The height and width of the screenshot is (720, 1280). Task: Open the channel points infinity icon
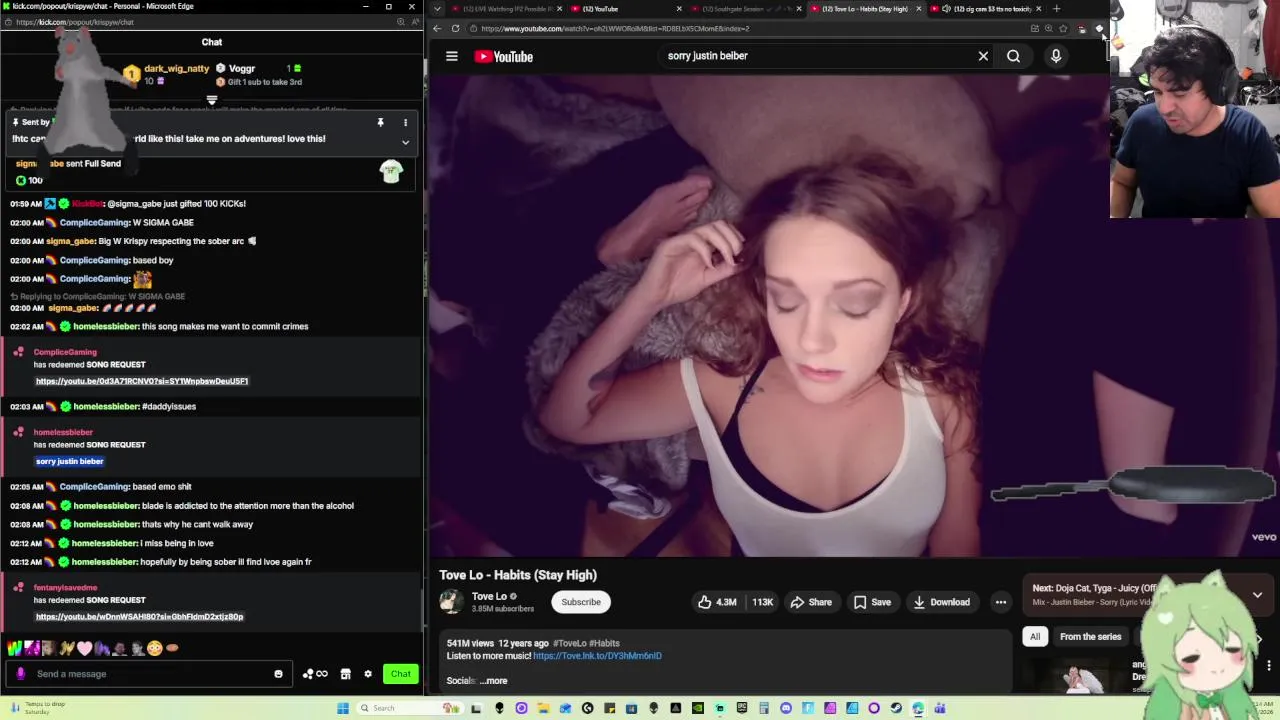(315, 674)
